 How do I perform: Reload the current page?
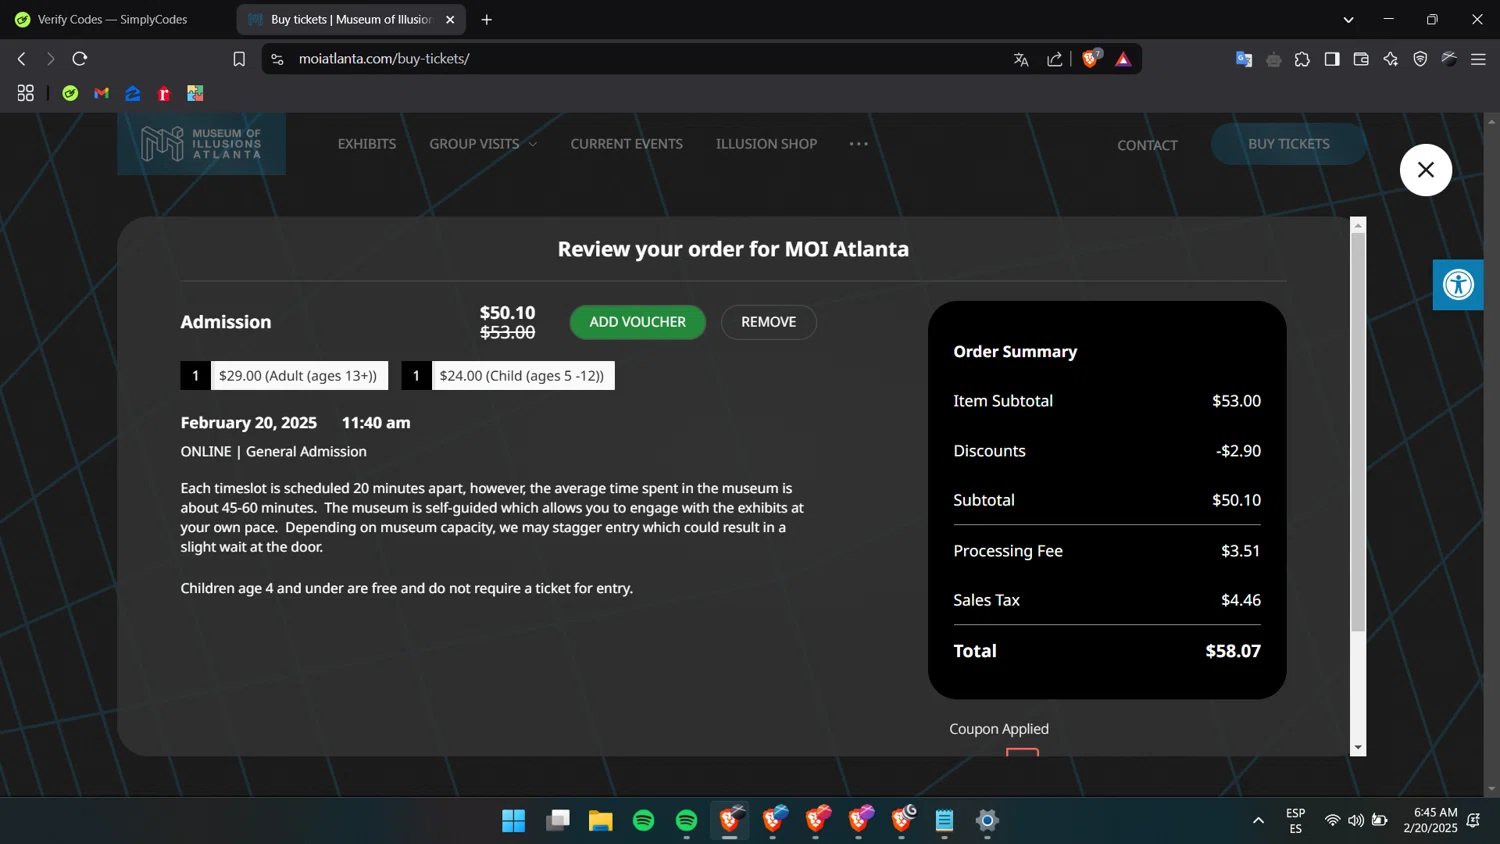(80, 59)
